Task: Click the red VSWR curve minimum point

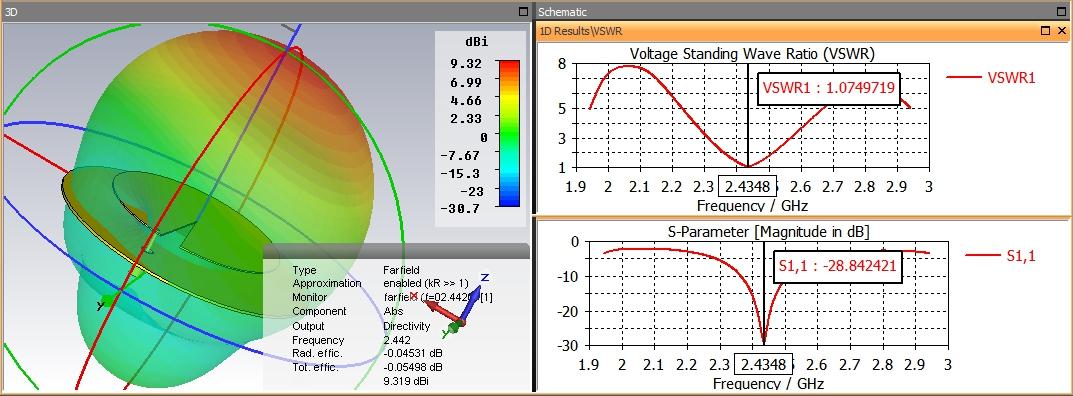Action: 748,166
